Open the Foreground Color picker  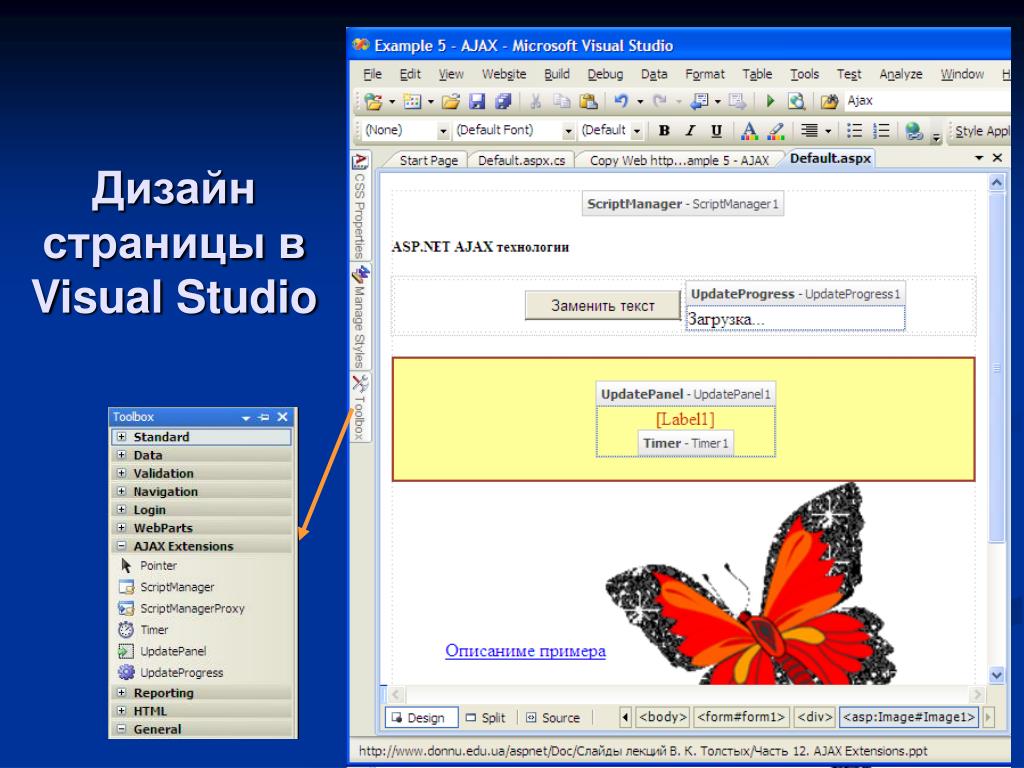point(749,131)
